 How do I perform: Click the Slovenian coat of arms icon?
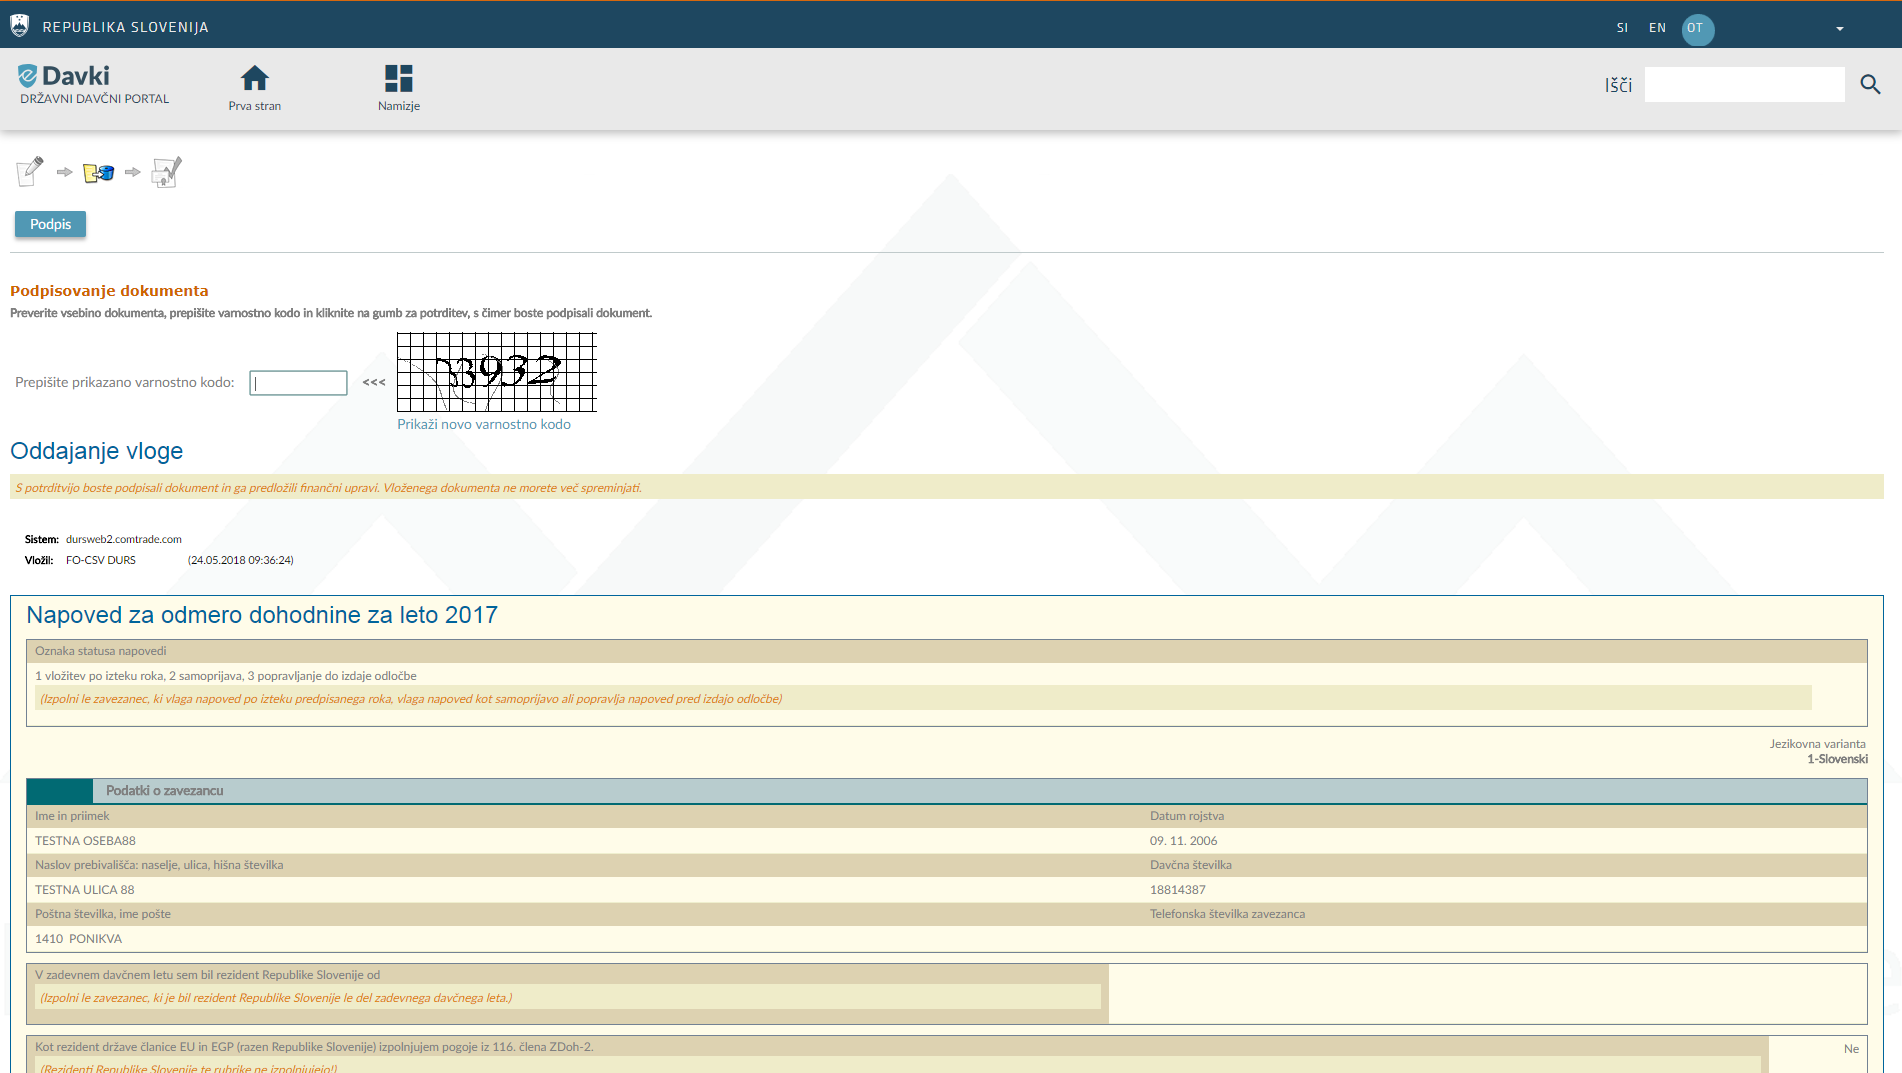(x=19, y=26)
